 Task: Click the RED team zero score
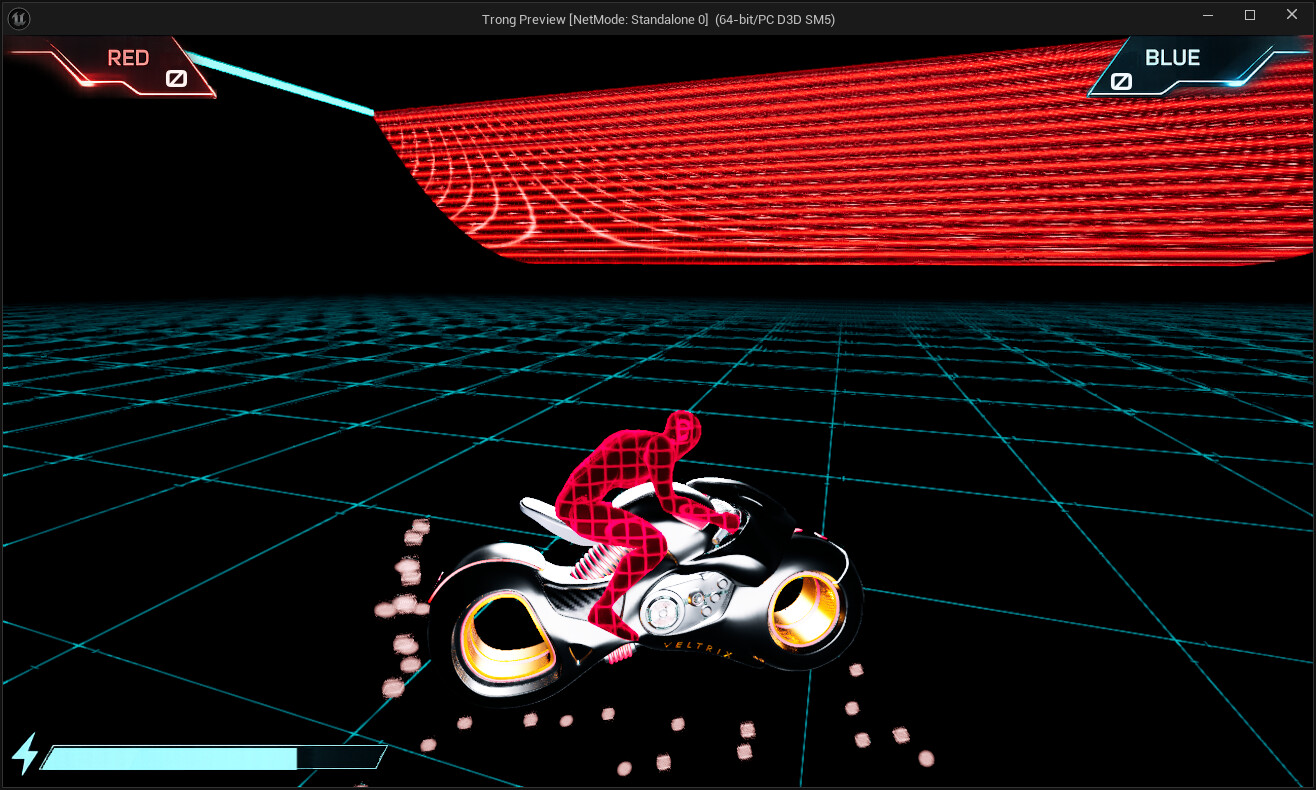point(176,78)
